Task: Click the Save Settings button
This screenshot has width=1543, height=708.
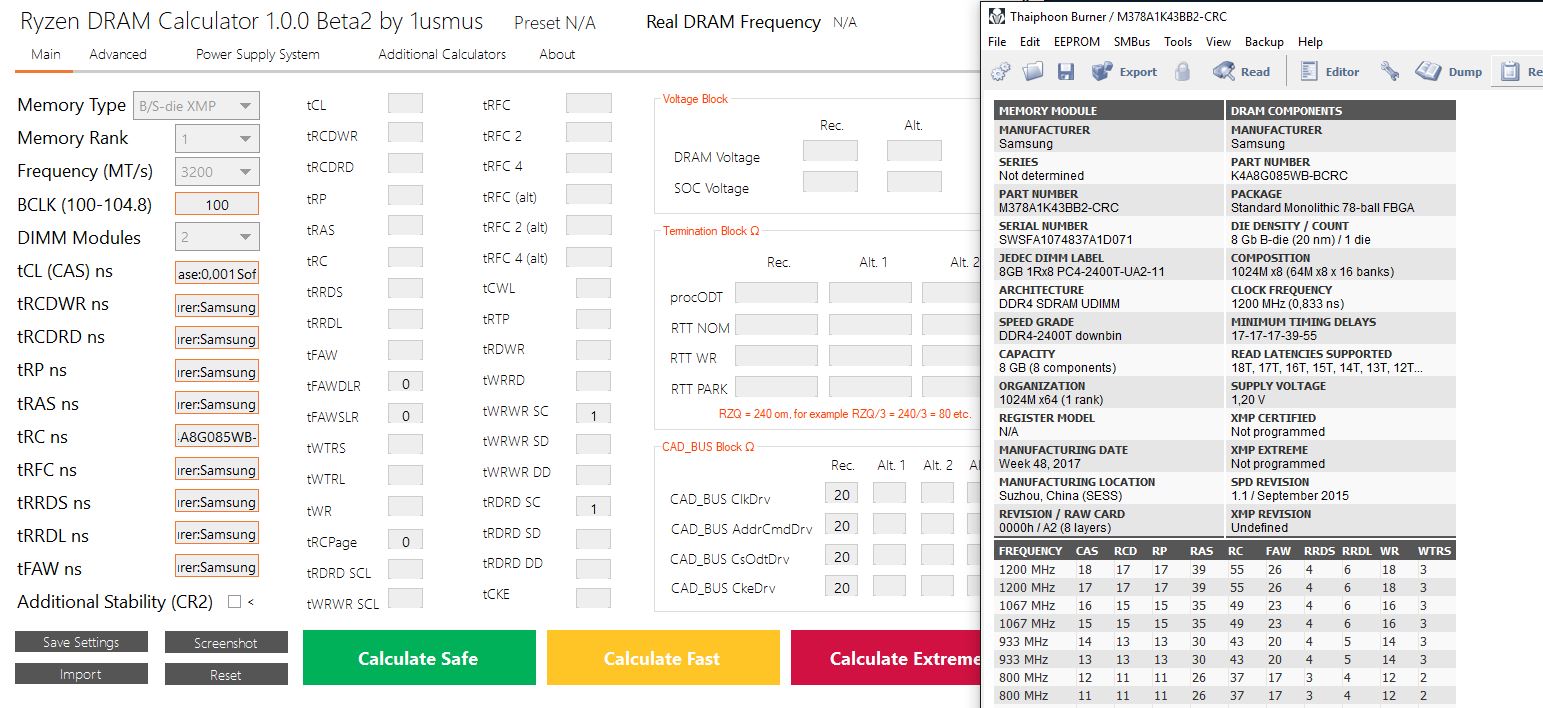Action: pos(81,642)
